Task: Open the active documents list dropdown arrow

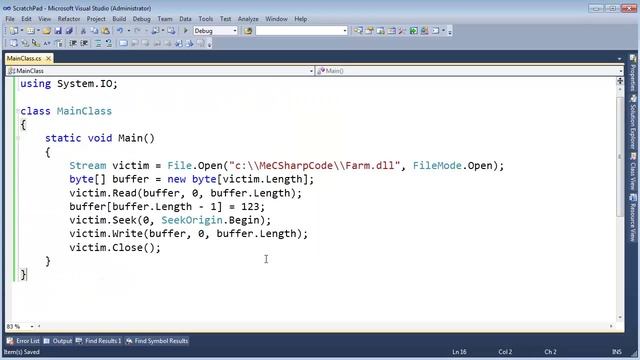Action: (x=620, y=59)
